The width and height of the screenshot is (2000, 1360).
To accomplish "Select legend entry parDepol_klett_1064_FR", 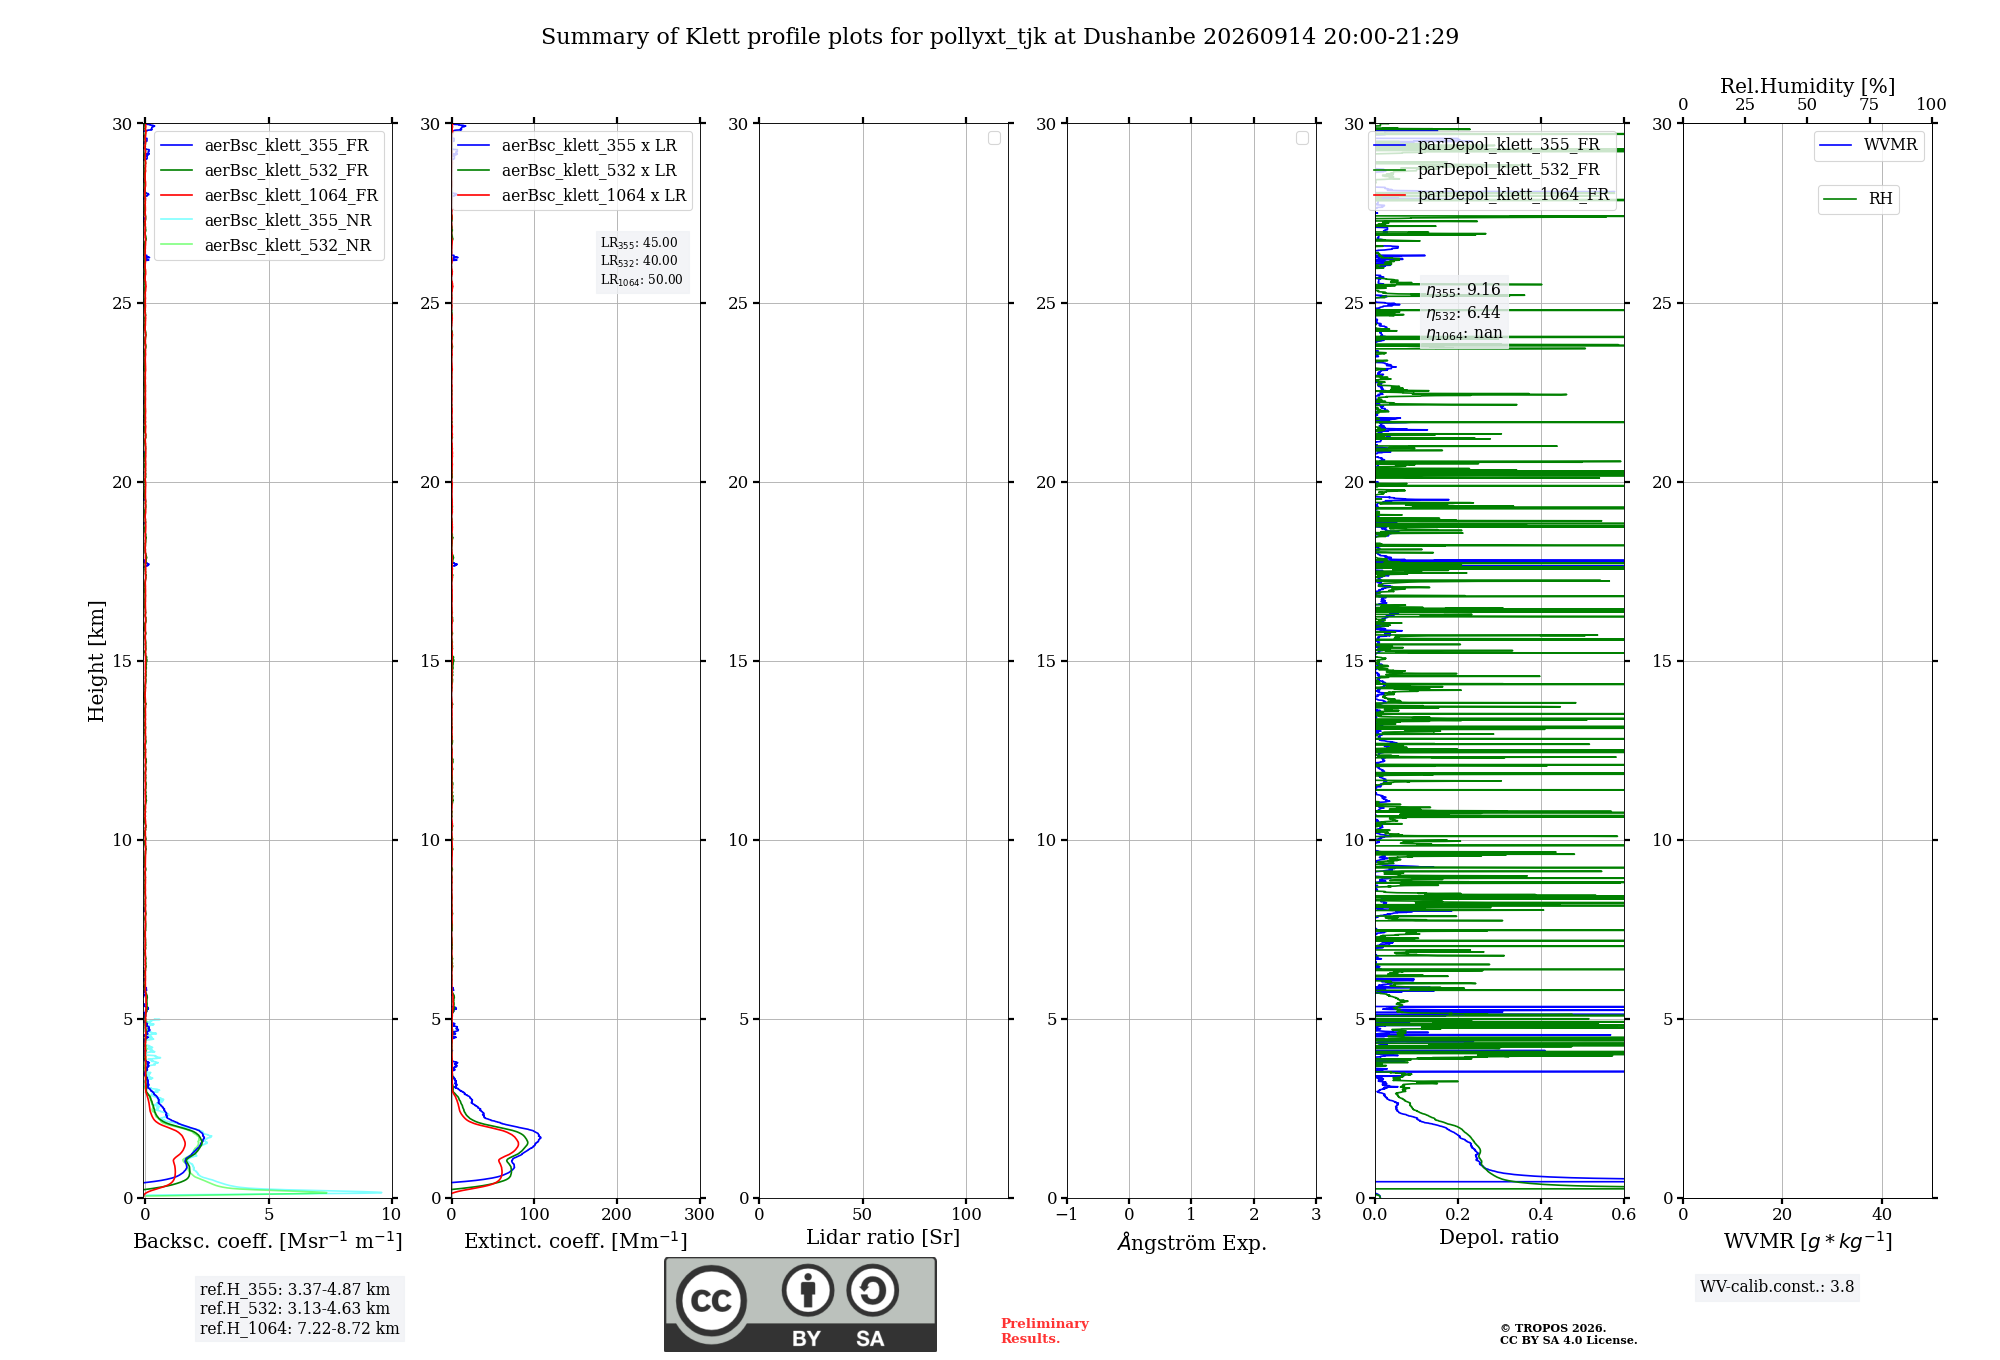I will point(1493,195).
